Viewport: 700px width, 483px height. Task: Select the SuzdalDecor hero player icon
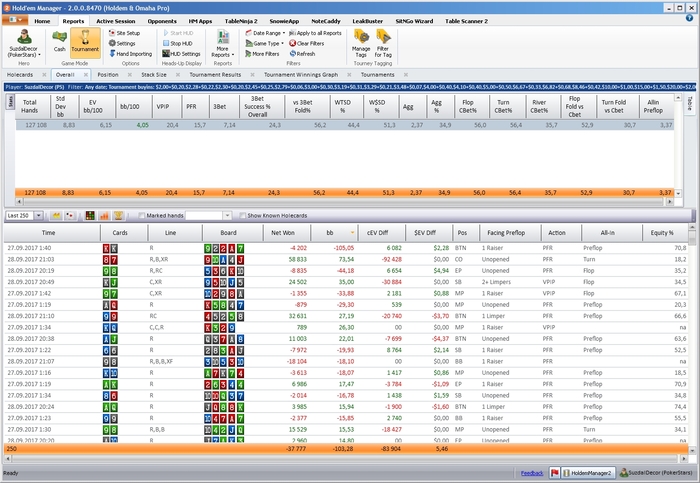click(24, 37)
